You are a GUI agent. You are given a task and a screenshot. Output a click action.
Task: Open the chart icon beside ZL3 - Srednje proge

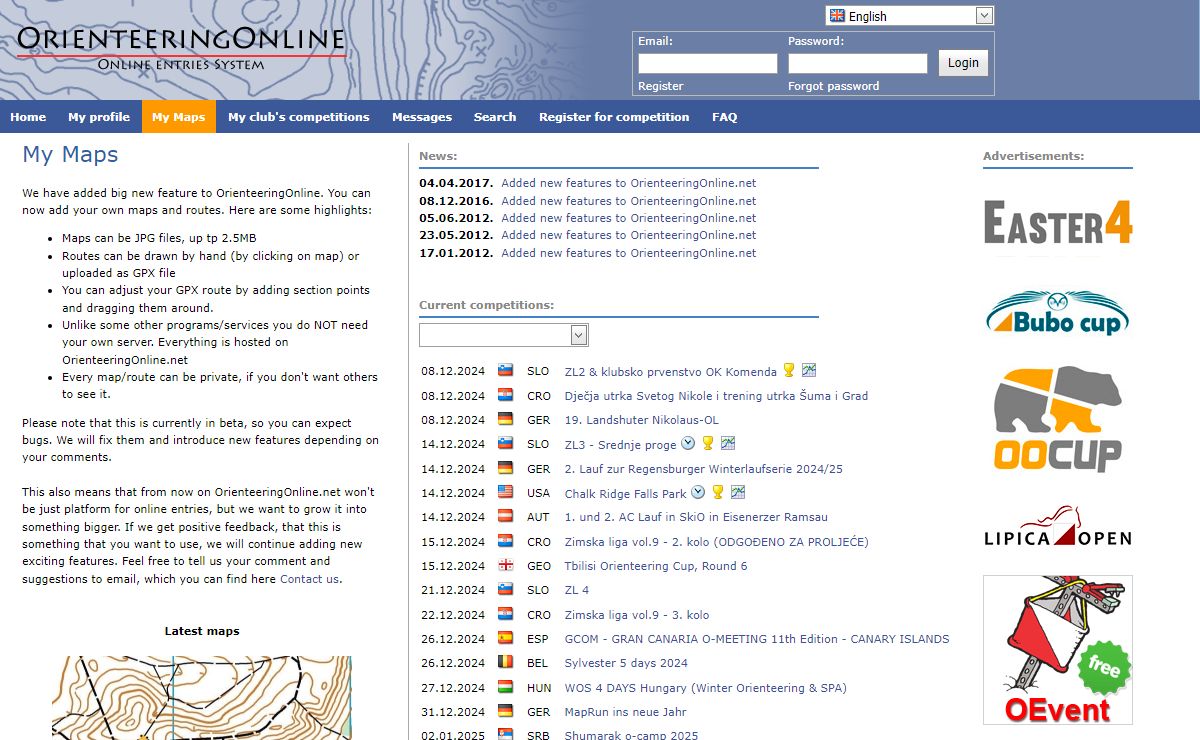(728, 443)
